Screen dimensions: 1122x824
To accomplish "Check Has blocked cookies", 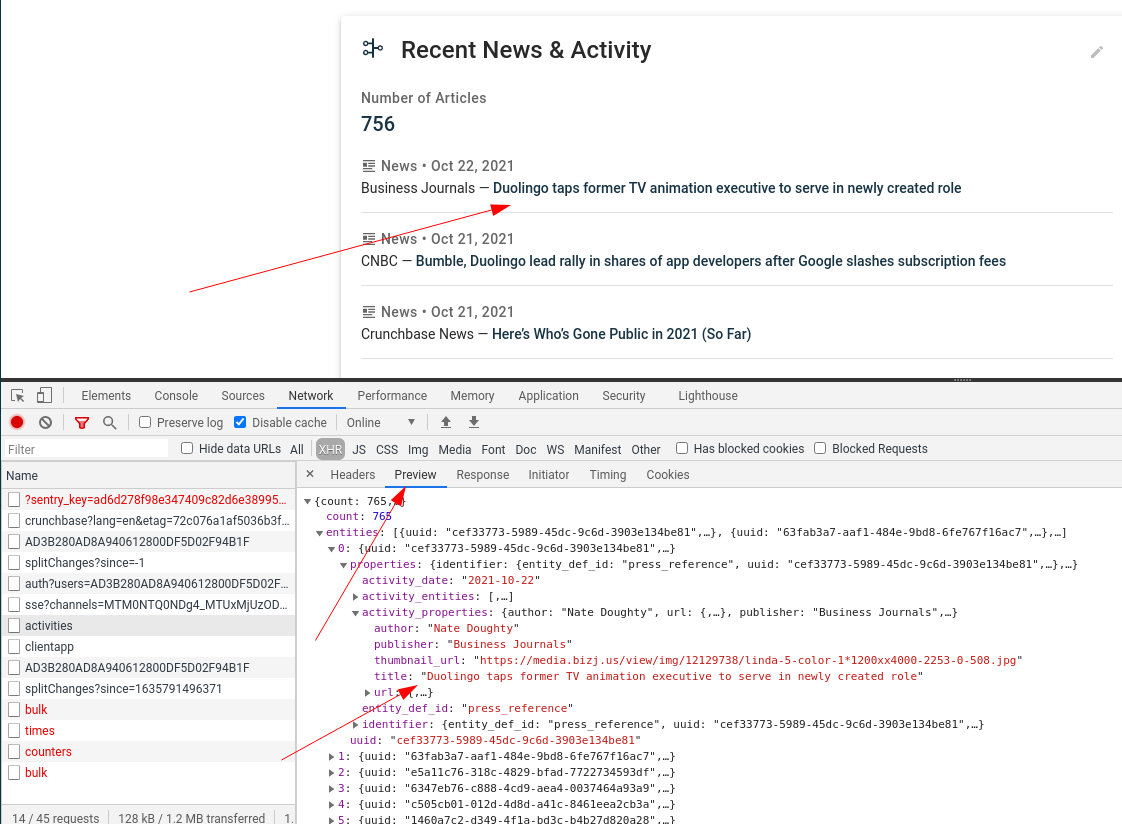I will [x=682, y=448].
